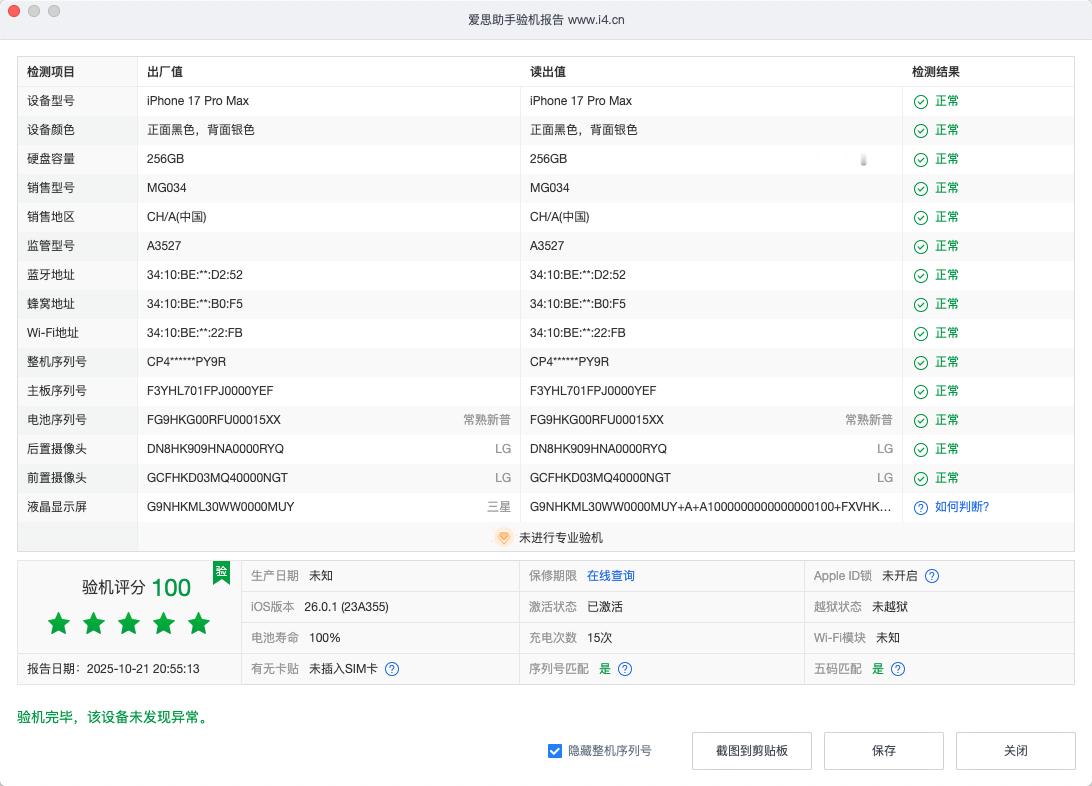Toggle the 隐藏整机序列号 checkbox

point(555,750)
